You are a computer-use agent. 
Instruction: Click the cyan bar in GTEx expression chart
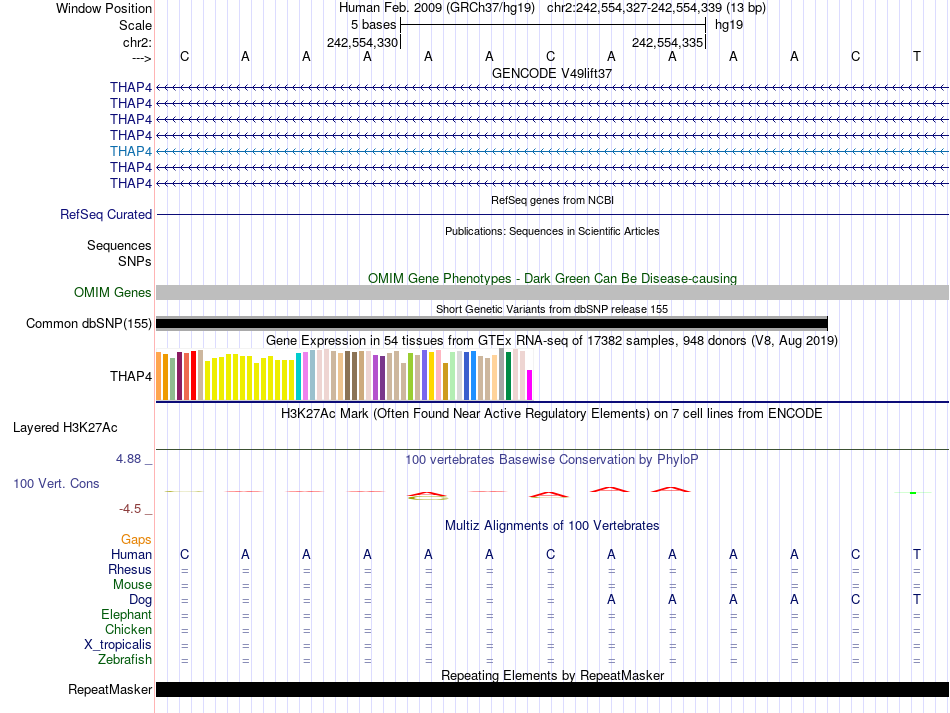click(299, 377)
